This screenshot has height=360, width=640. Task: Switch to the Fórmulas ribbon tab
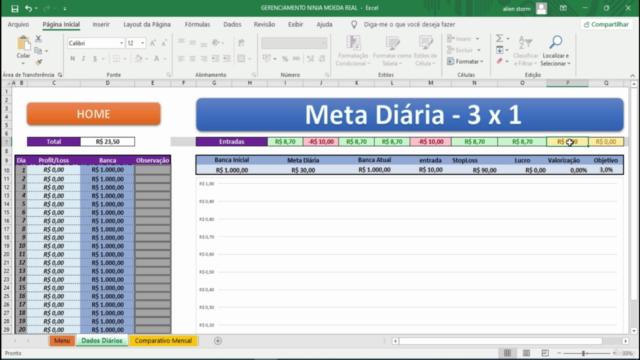[x=197, y=24]
